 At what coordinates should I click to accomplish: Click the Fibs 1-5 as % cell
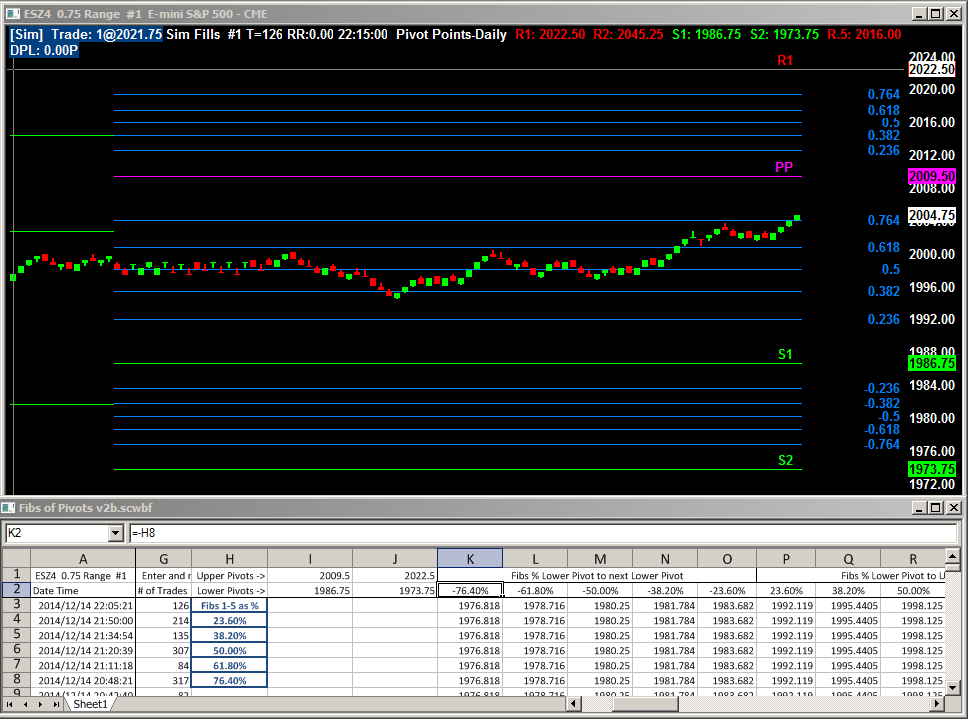click(x=229, y=605)
